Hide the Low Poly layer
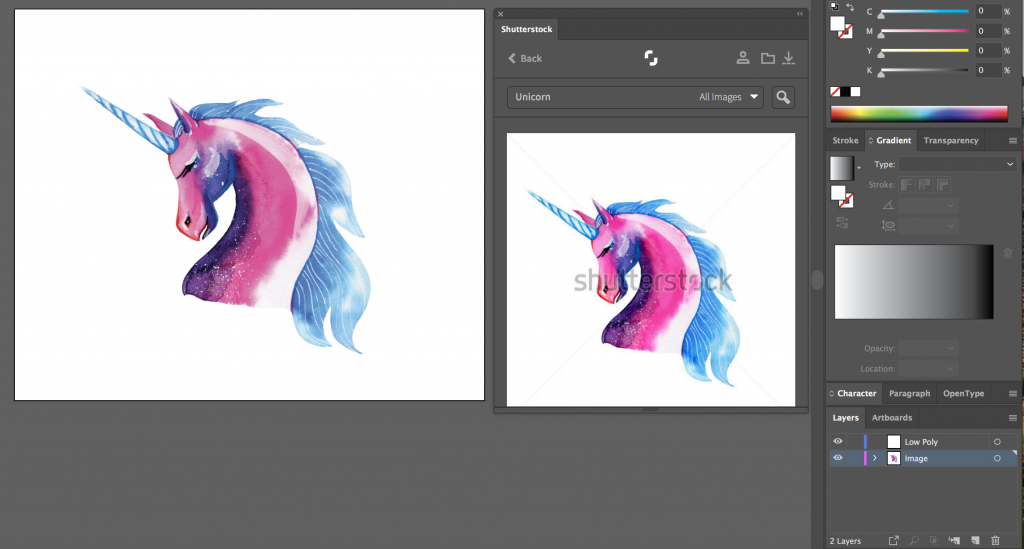1024x549 pixels. tap(838, 441)
